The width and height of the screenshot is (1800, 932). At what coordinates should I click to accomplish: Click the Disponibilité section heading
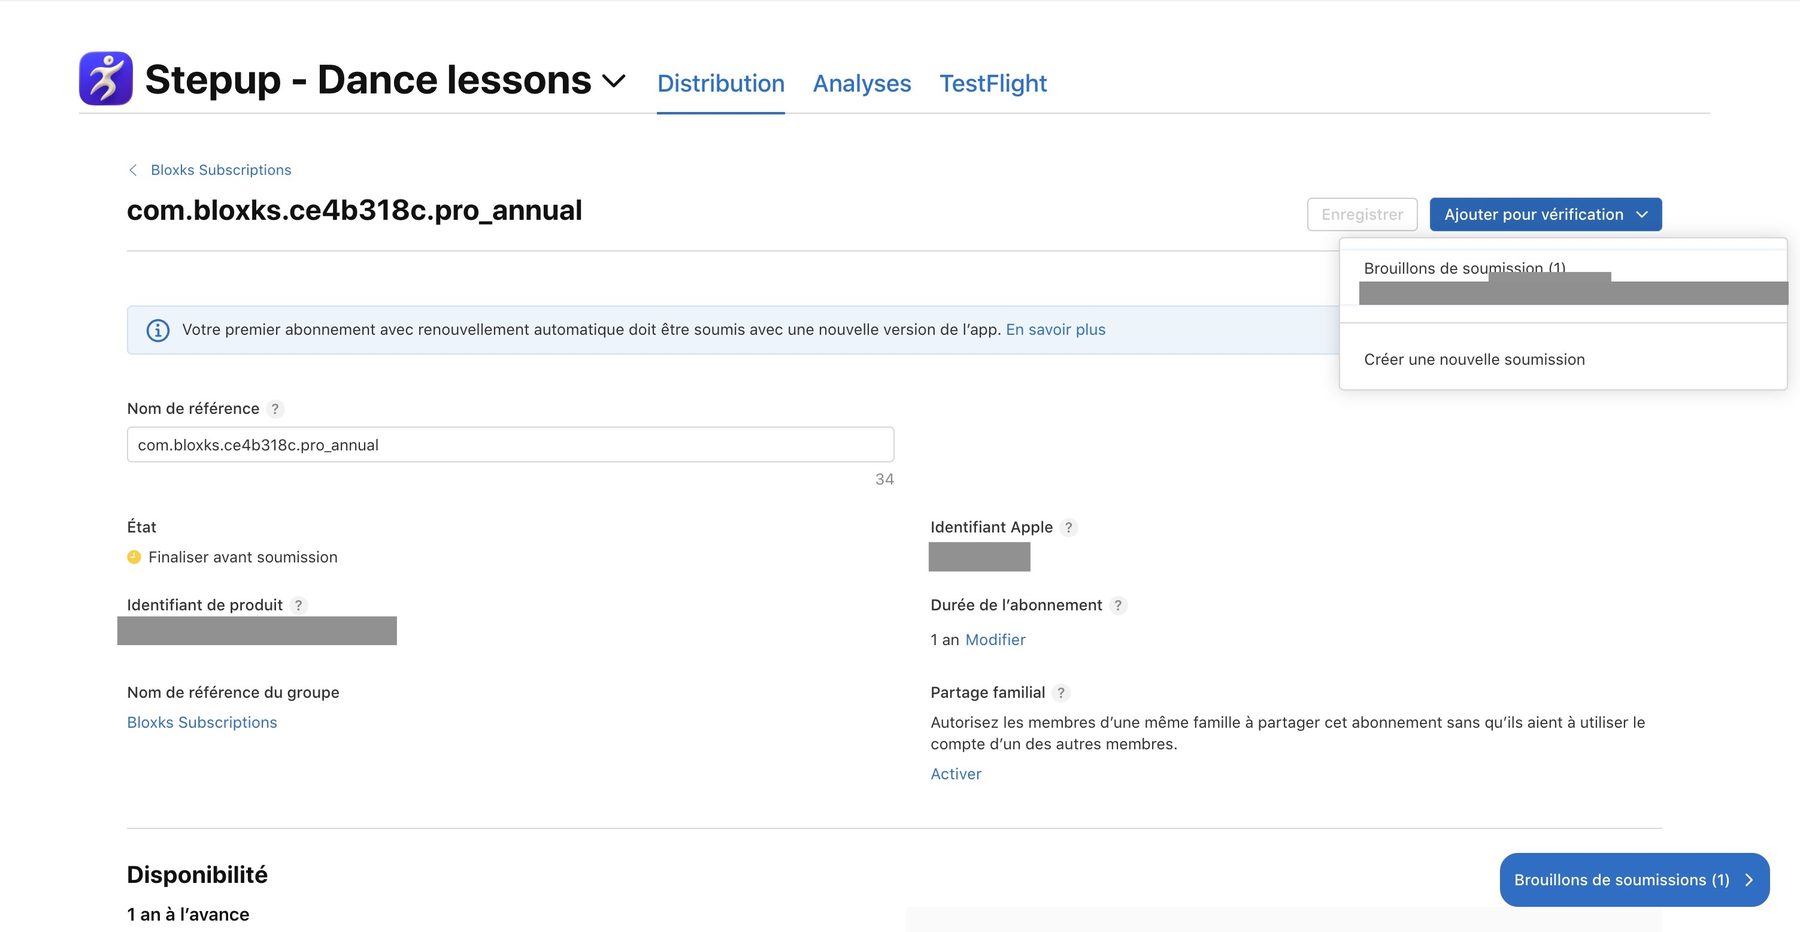pyautogui.click(x=197, y=875)
